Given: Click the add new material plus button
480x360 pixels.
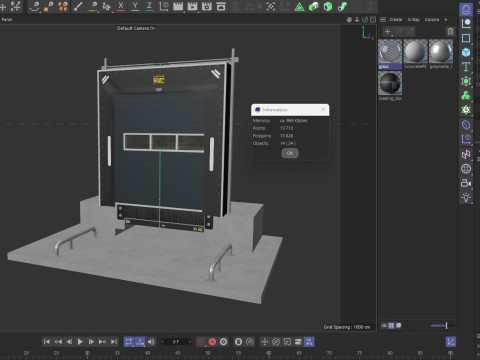Looking at the screenshot, I should coord(387,32).
